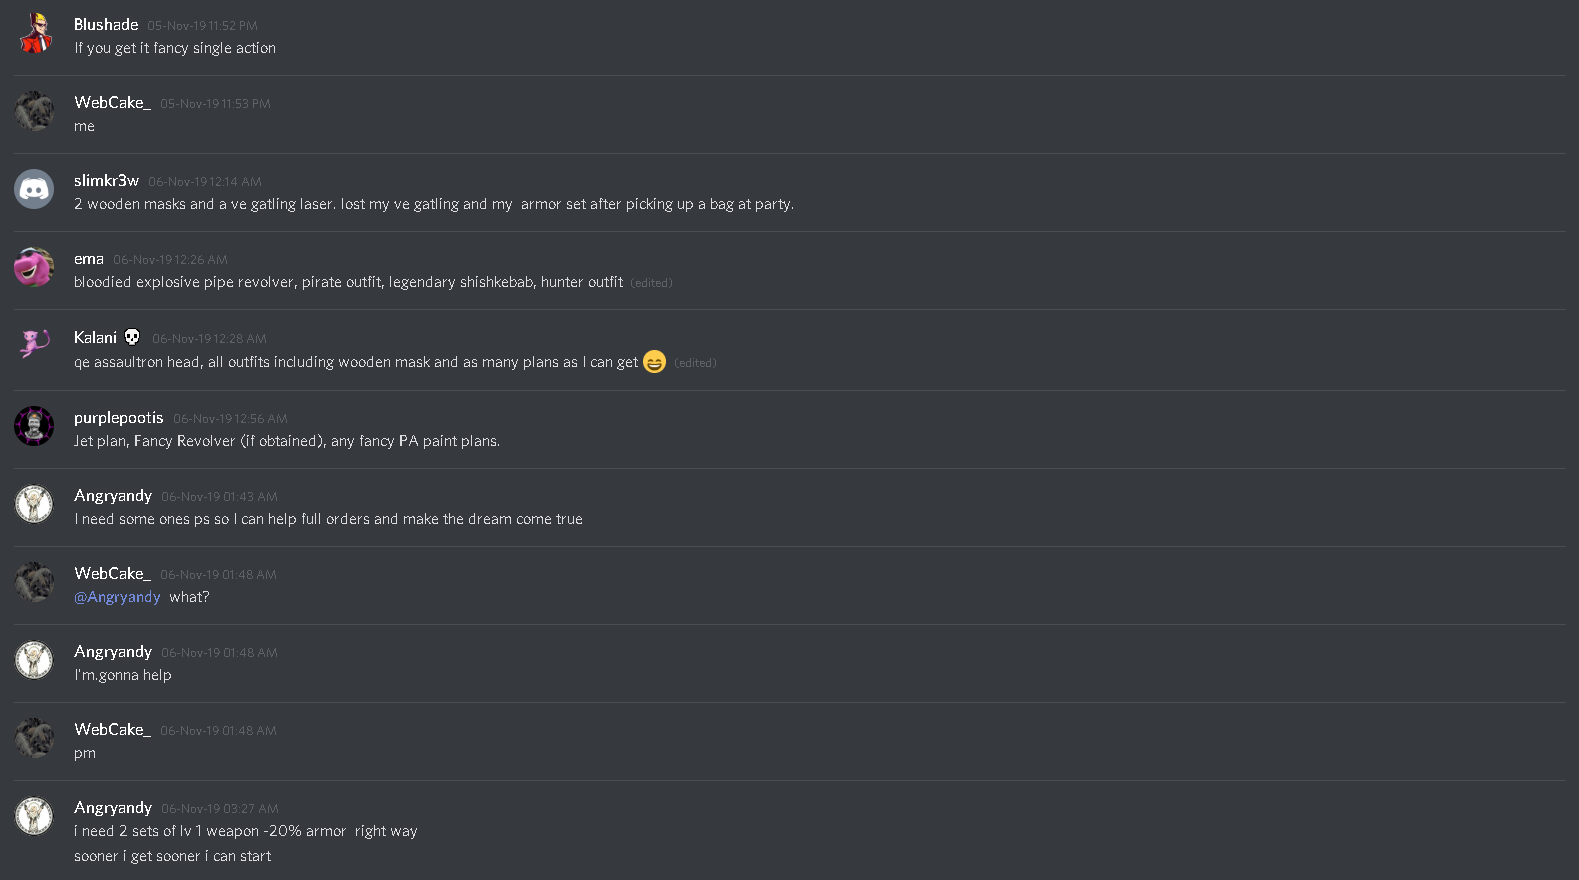Open purplepootis's dark purple avatar
Image resolution: width=1579 pixels, height=880 pixels.
(x=34, y=426)
